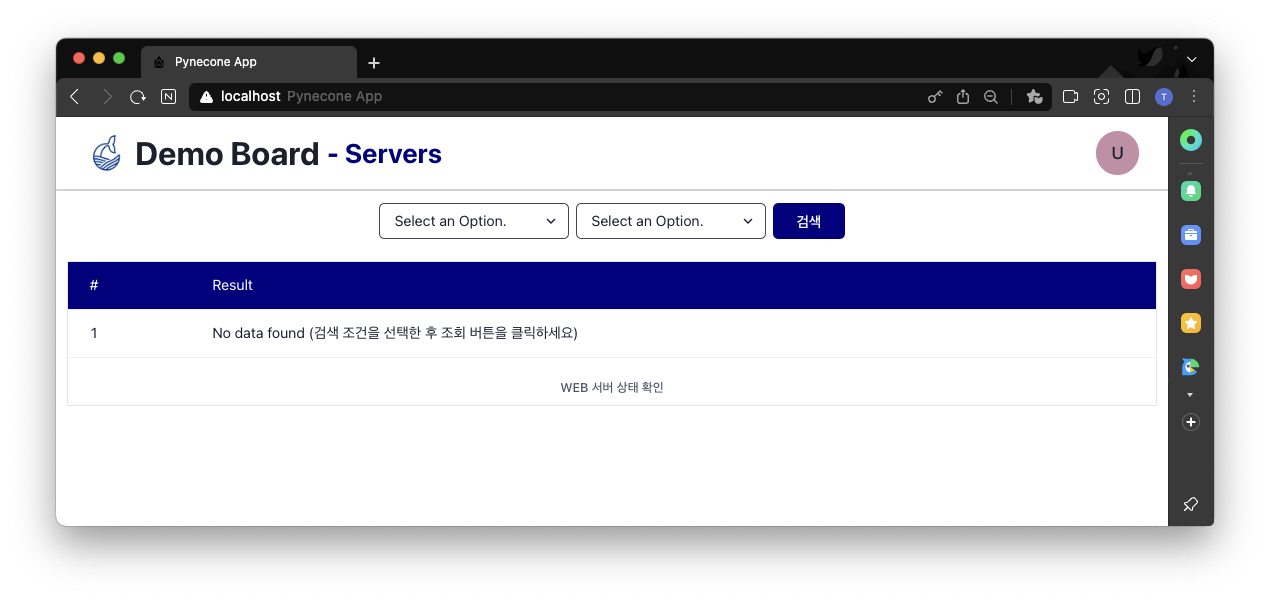Add a new sidebar item with plus icon
Image resolution: width=1270 pixels, height=600 pixels.
coord(1190,422)
